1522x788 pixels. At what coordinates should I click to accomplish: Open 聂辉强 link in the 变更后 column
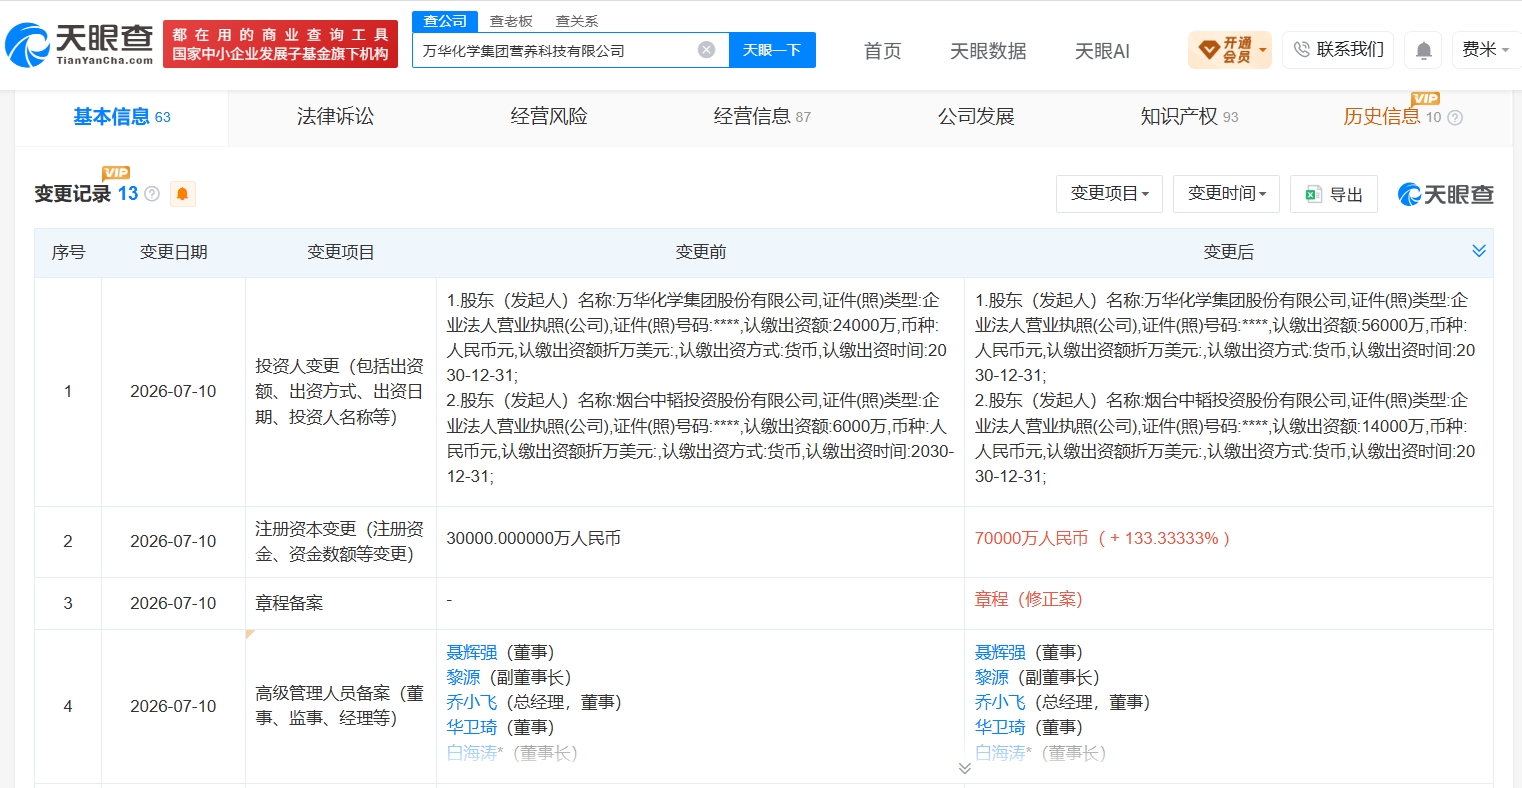point(1001,652)
